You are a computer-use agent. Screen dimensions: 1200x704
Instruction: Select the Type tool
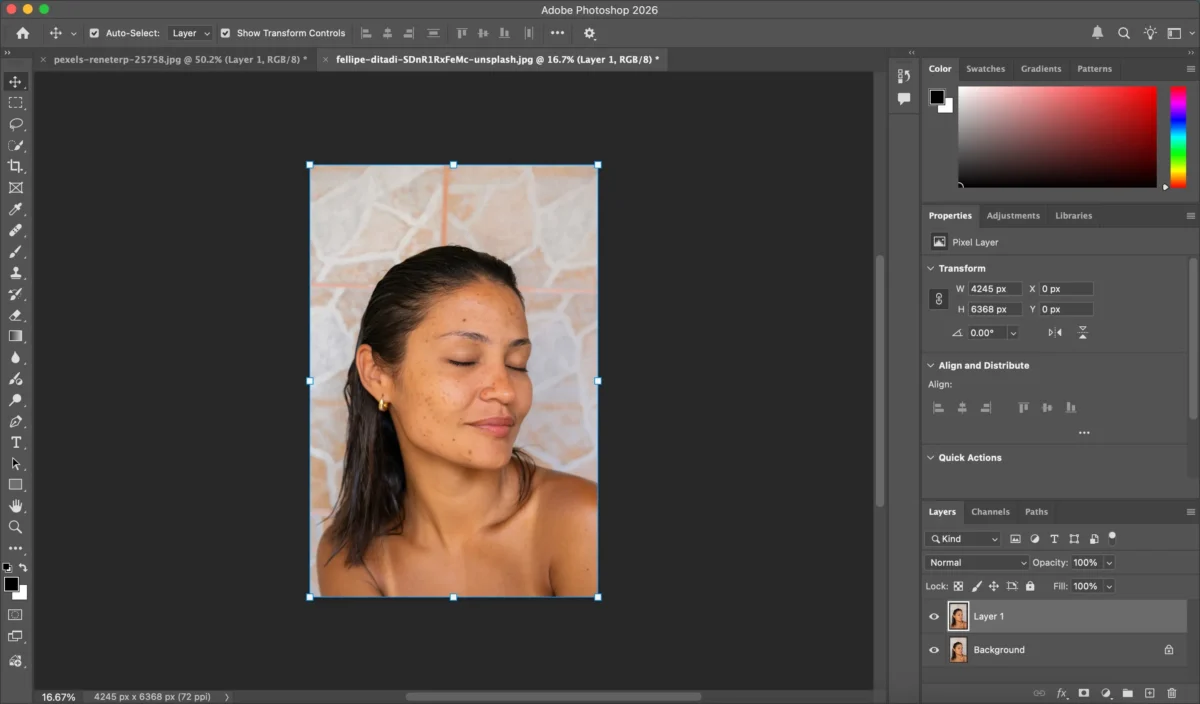[15, 442]
